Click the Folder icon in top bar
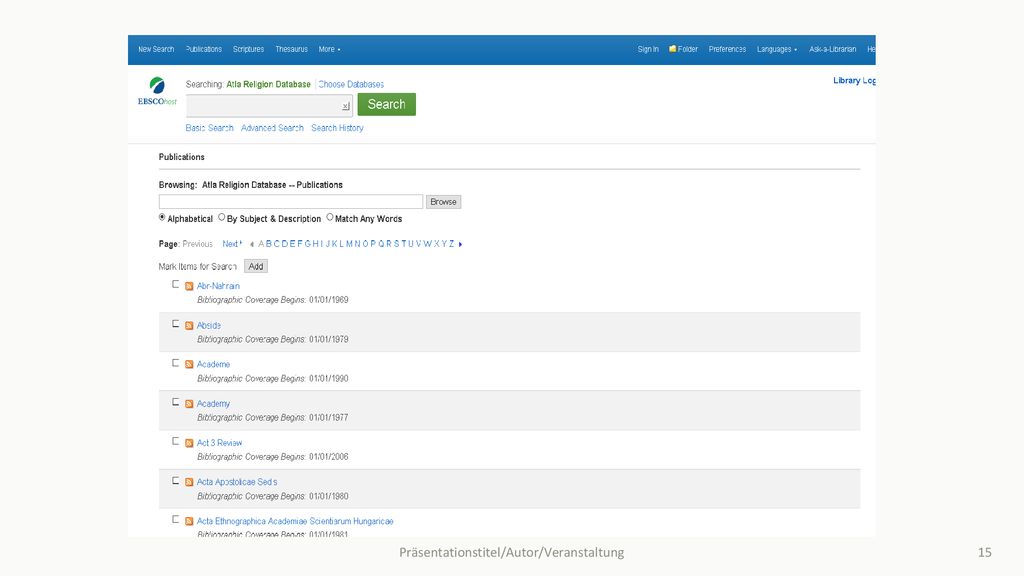 point(672,49)
